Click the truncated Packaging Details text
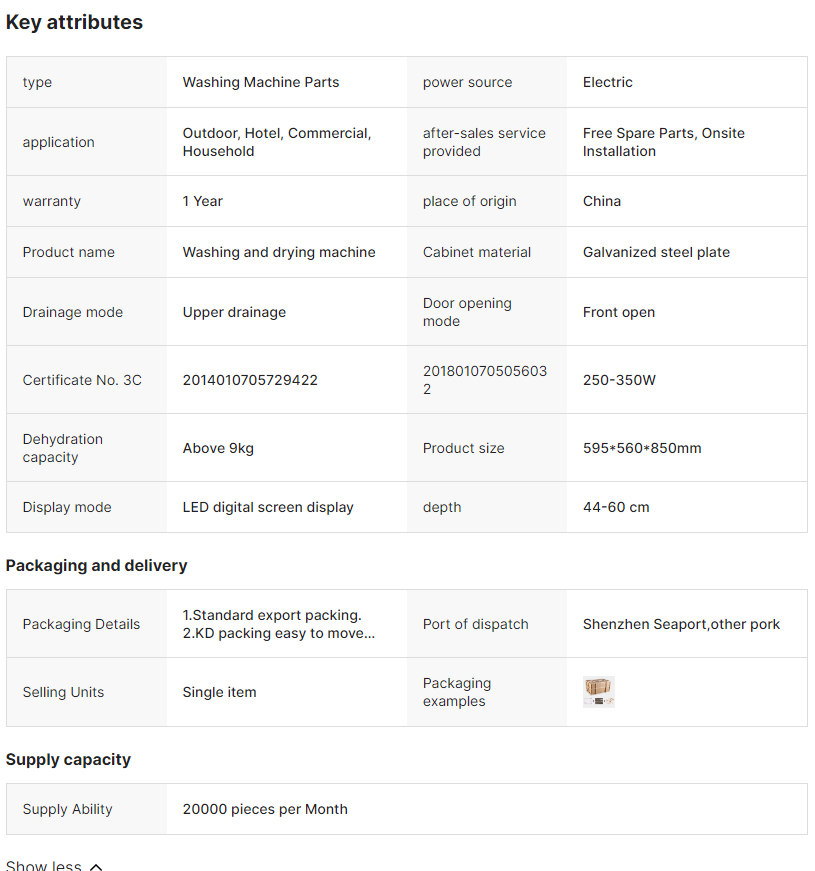Viewport: 815px width, 871px height. tap(278, 624)
